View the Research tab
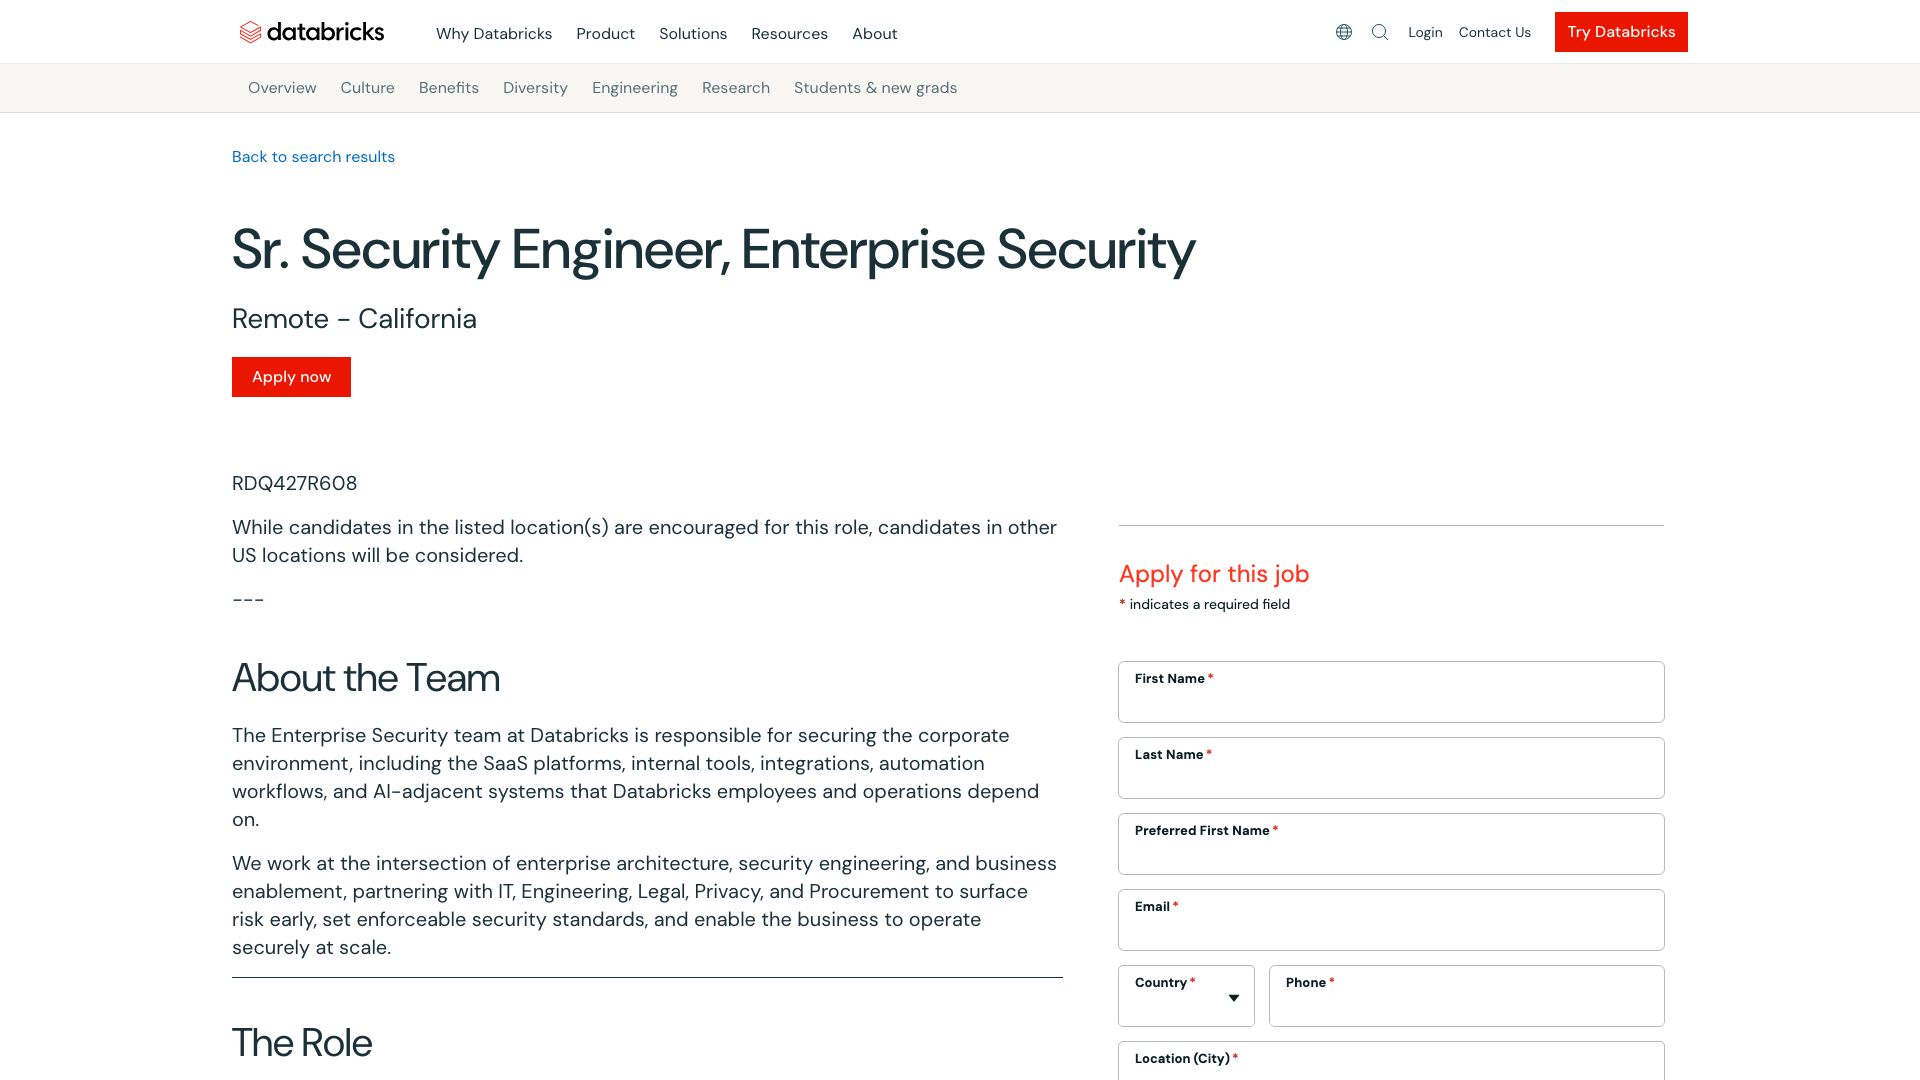The image size is (1920, 1080). click(x=736, y=88)
